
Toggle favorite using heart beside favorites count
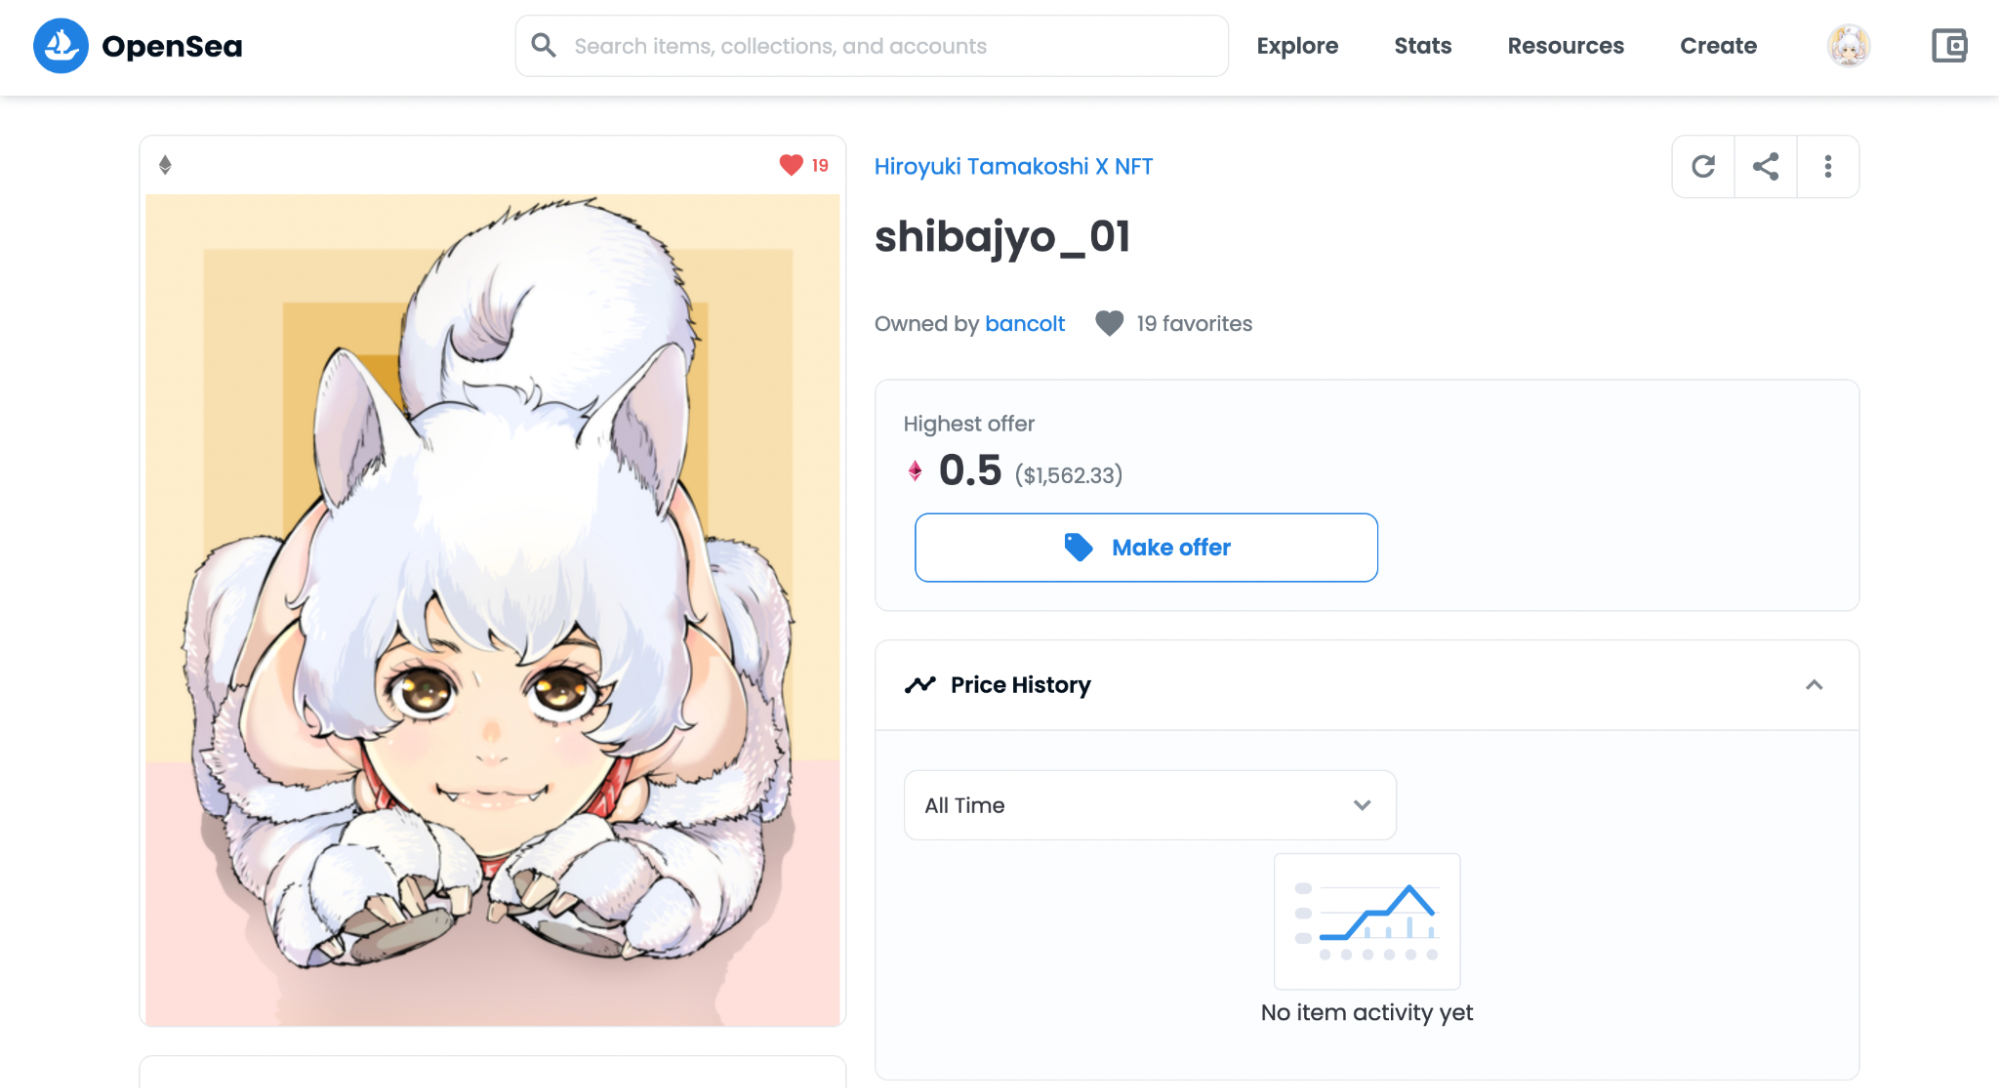(x=1108, y=323)
